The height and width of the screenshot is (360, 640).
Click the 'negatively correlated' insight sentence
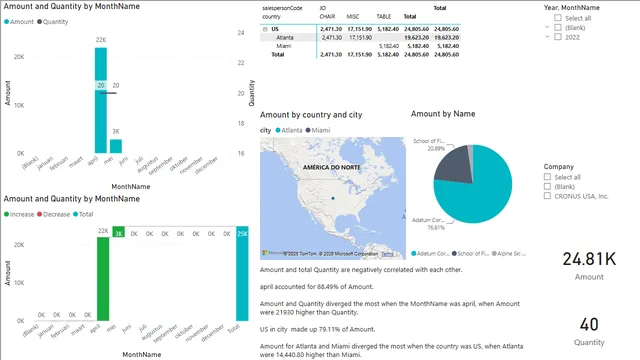361,270
